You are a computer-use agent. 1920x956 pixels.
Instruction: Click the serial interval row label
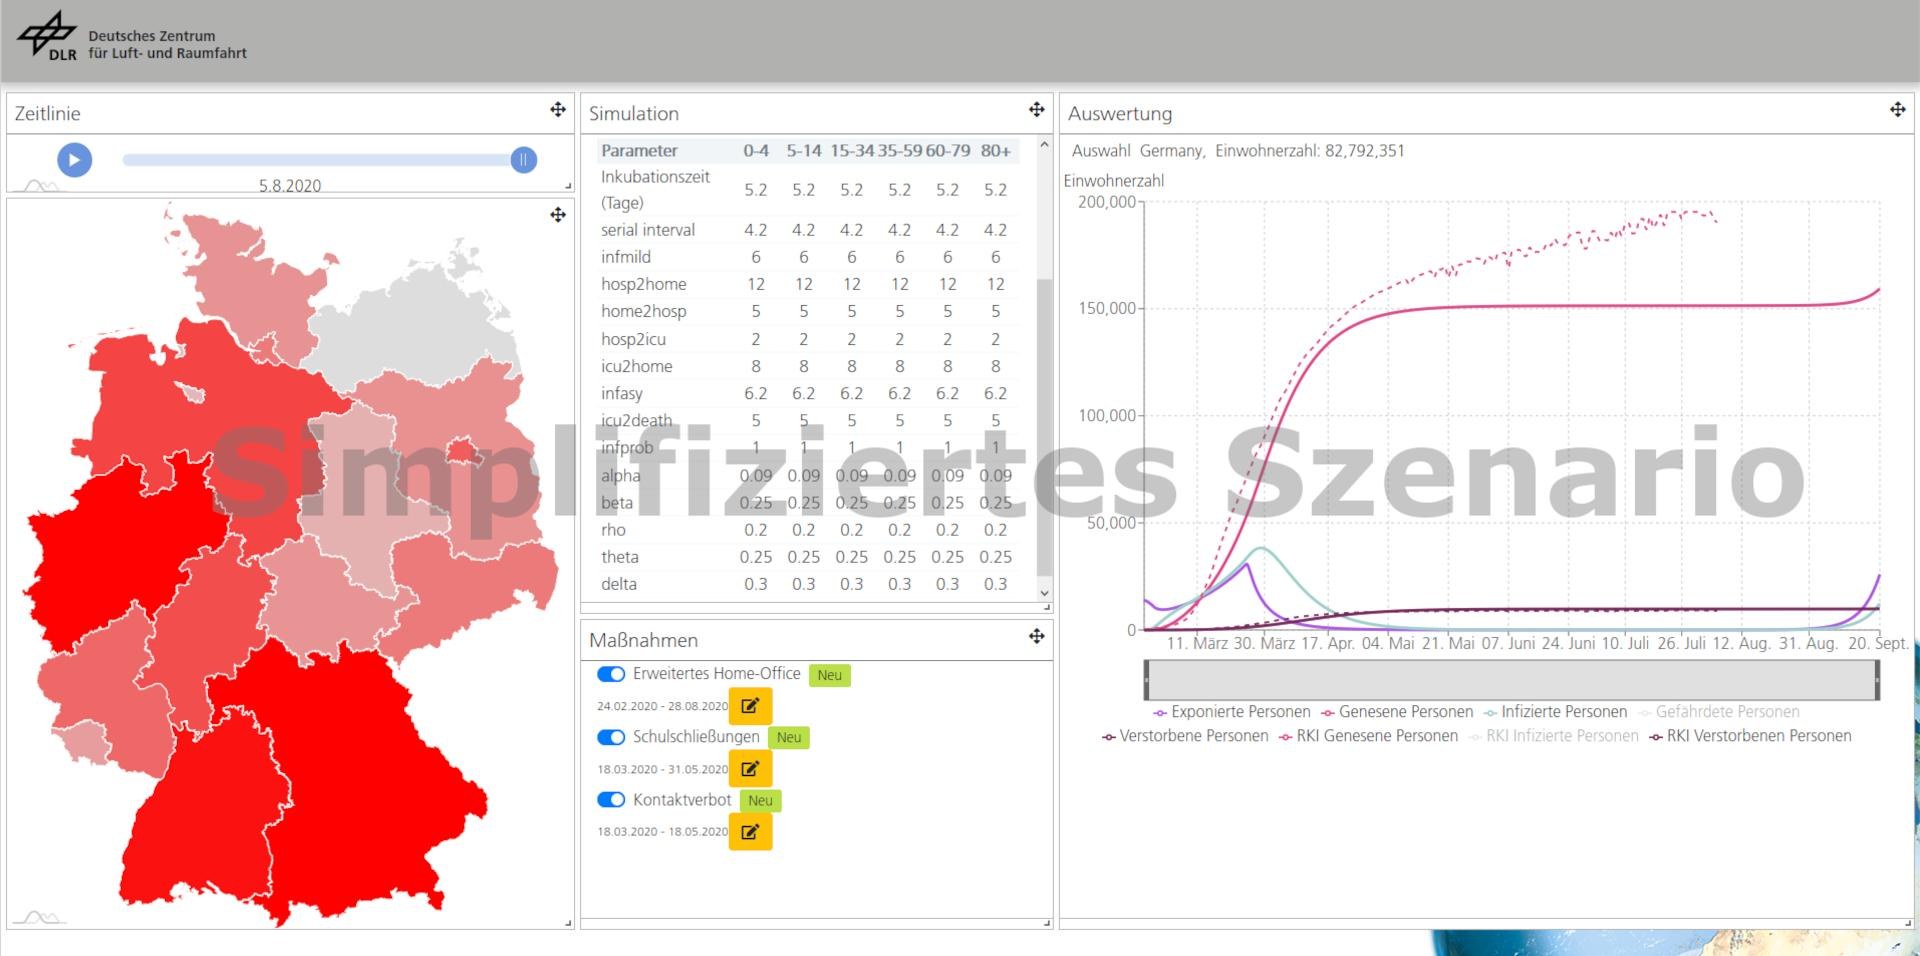coord(648,230)
